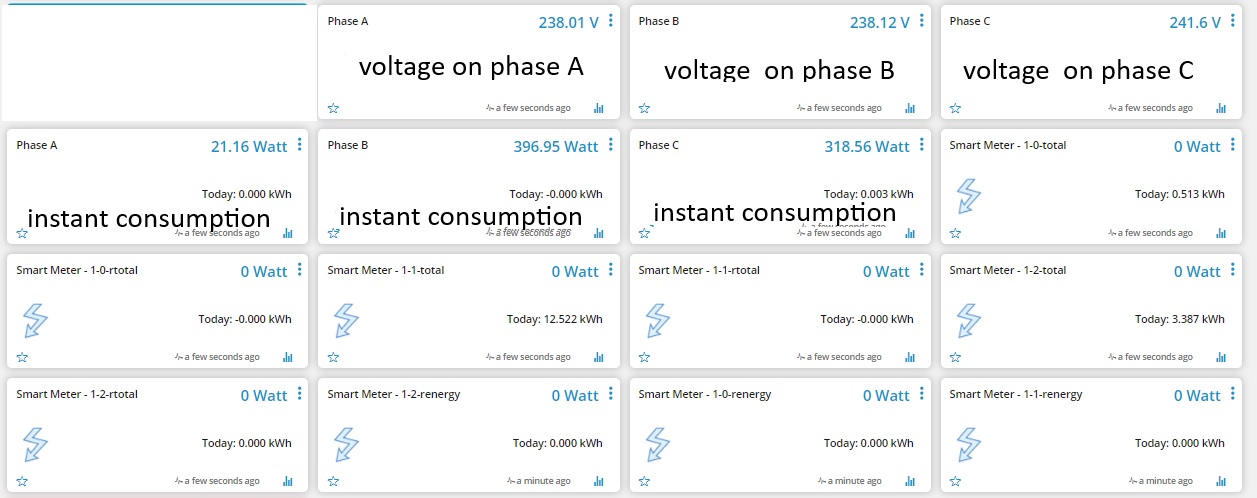Click the lightning bolt on Smart Meter - 1-2-renergy
1257x498 pixels.
coord(346,445)
